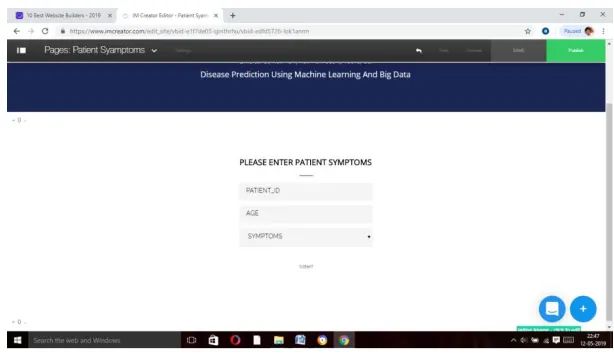614x360 pixels.
Task: Reload the page with the refresh icon
Action: 45,31
